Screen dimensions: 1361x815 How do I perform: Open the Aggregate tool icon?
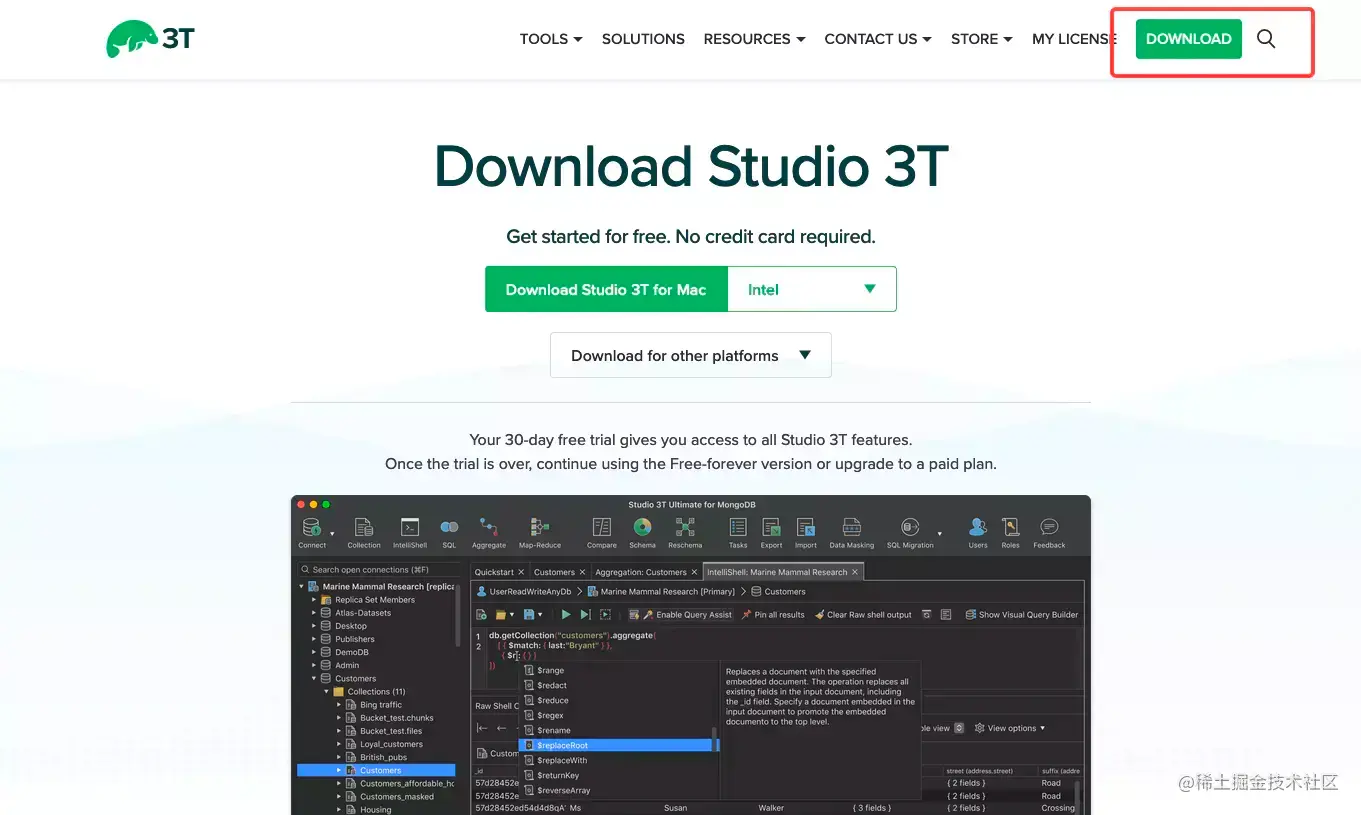coord(489,532)
